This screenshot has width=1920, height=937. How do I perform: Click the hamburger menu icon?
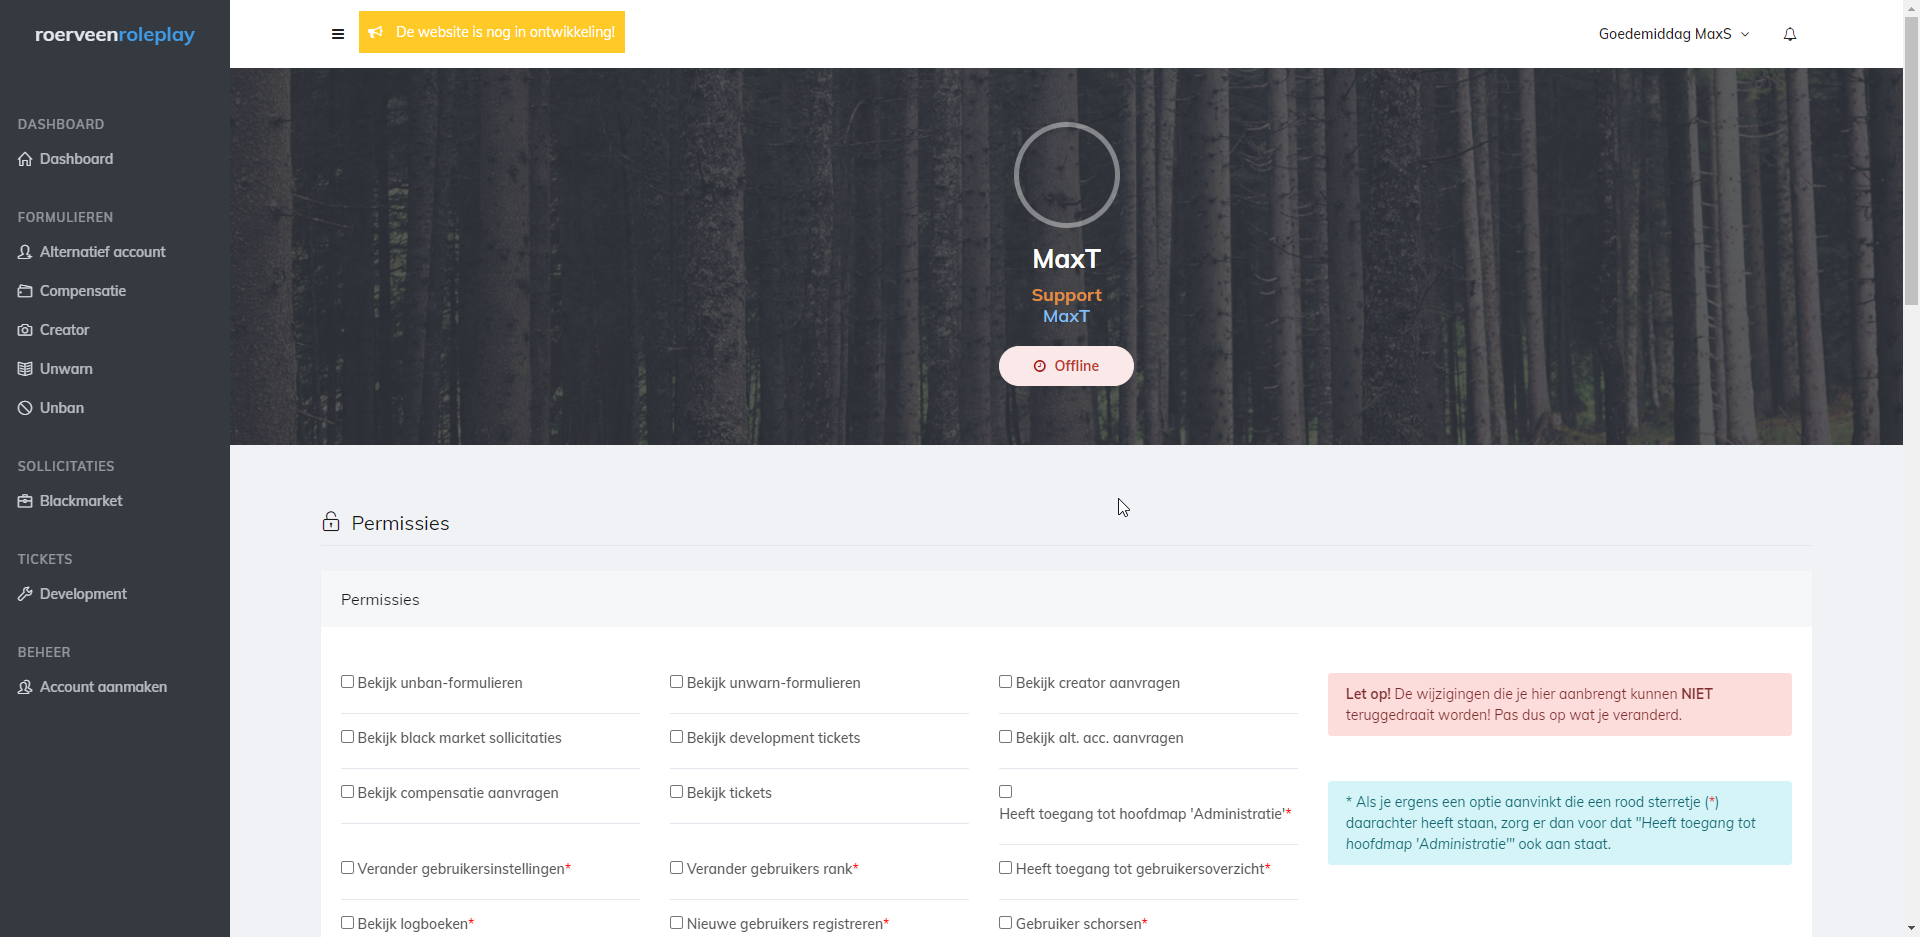(x=338, y=34)
